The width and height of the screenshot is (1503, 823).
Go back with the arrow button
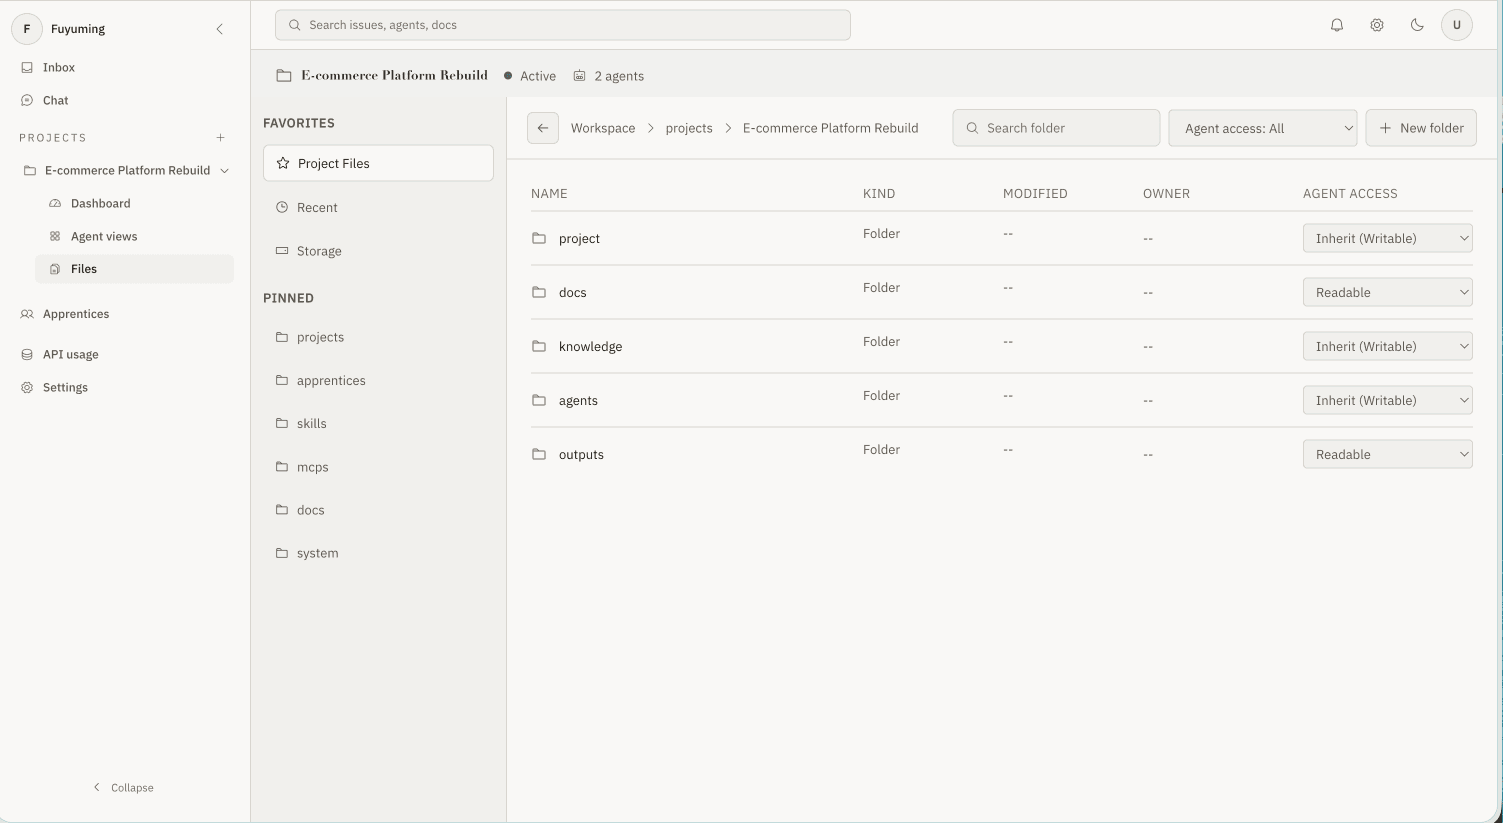tap(543, 128)
